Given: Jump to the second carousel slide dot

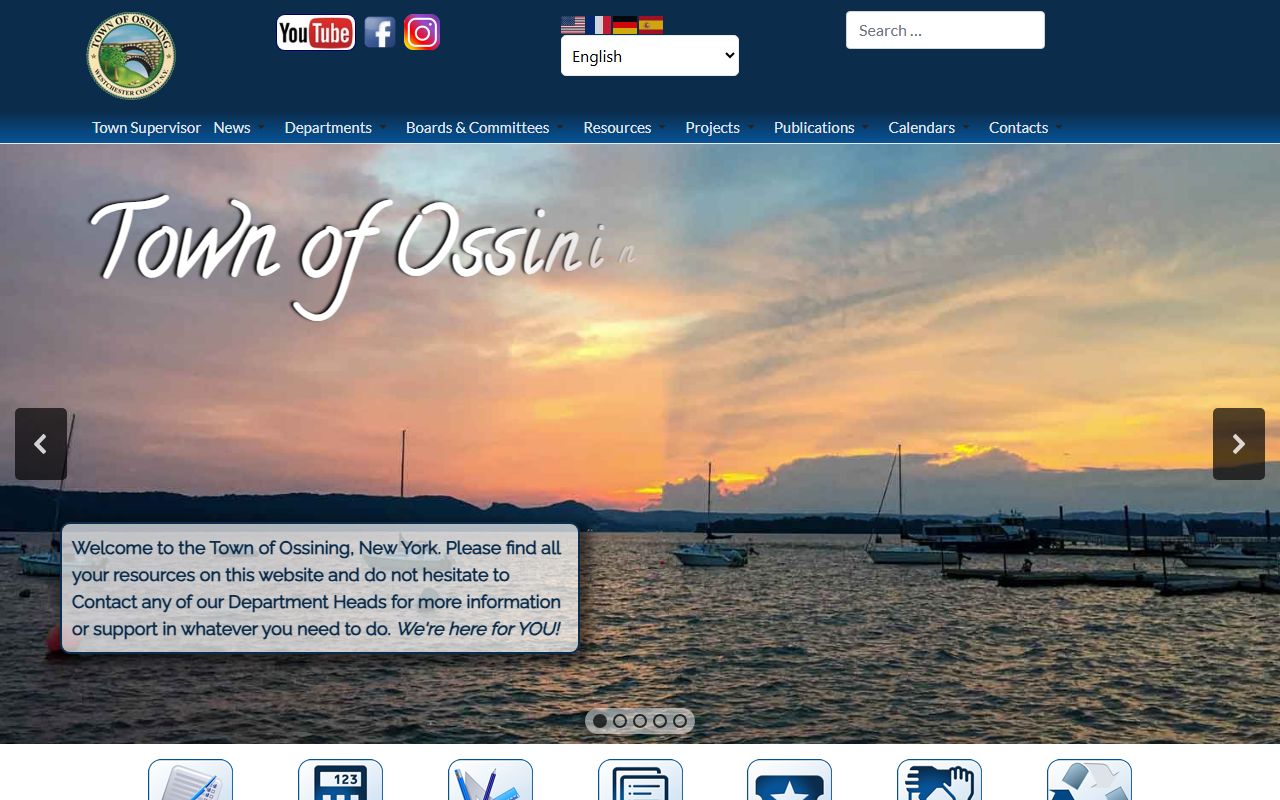Looking at the screenshot, I should [x=620, y=721].
